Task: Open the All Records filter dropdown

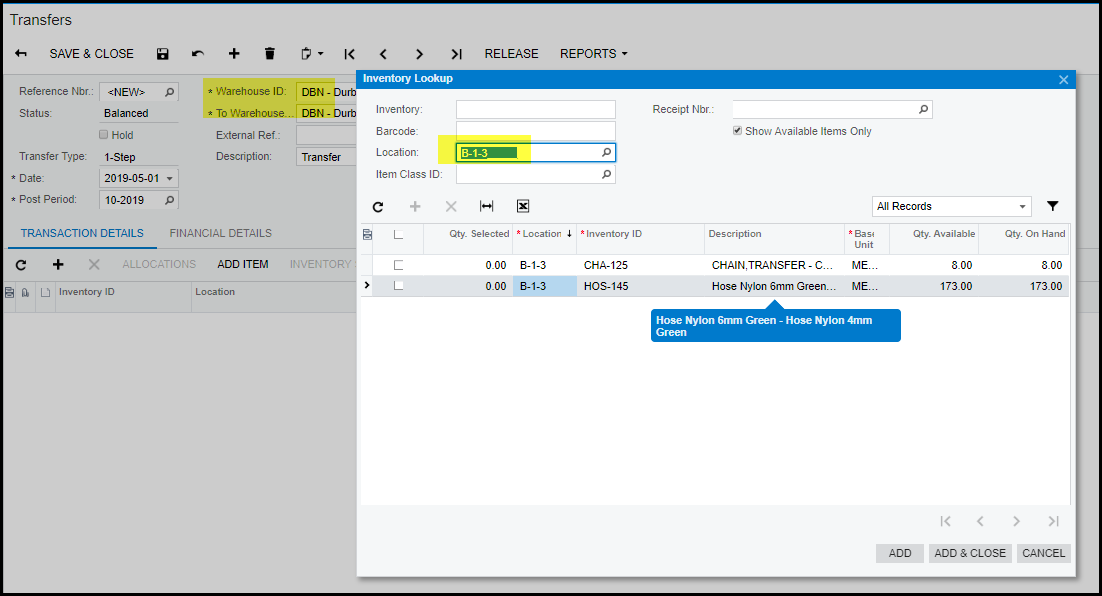Action: tap(951, 206)
